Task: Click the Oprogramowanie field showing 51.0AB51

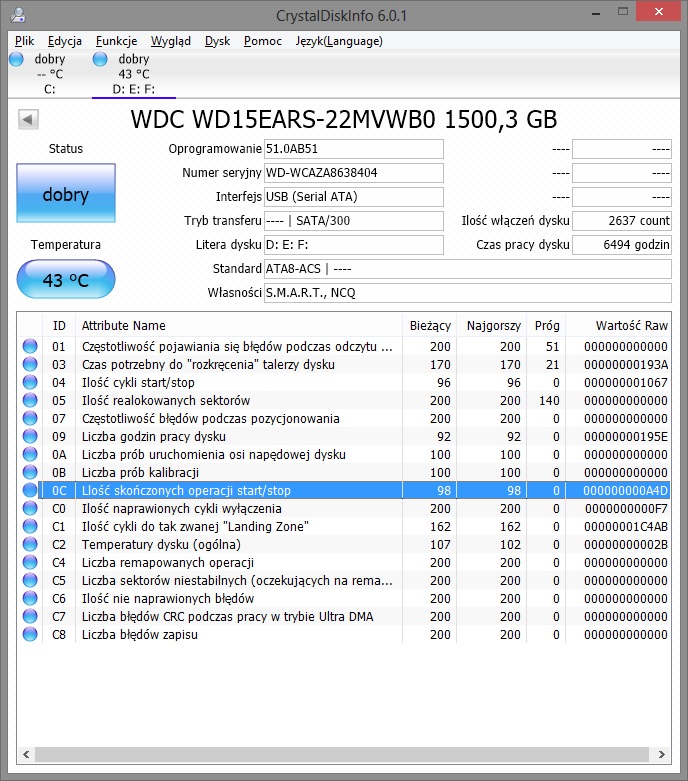Action: pyautogui.click(x=354, y=149)
